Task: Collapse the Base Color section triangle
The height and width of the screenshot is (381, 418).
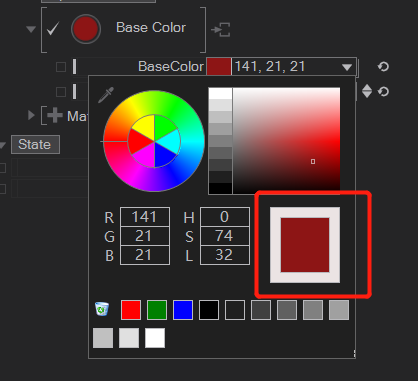Action: 31,29
